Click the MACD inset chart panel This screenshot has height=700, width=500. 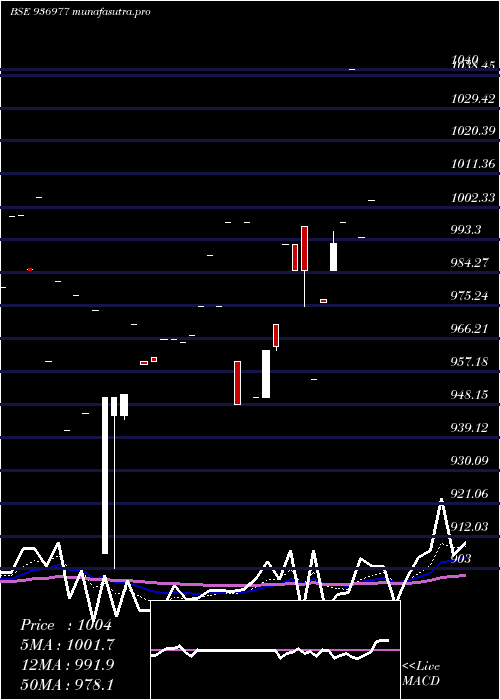pyautogui.click(x=275, y=650)
